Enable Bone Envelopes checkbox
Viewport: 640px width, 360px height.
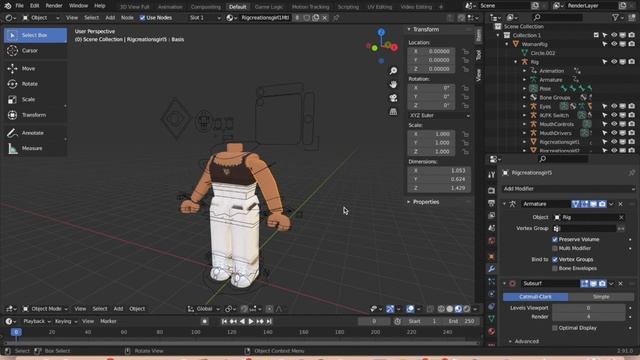[x=555, y=269]
